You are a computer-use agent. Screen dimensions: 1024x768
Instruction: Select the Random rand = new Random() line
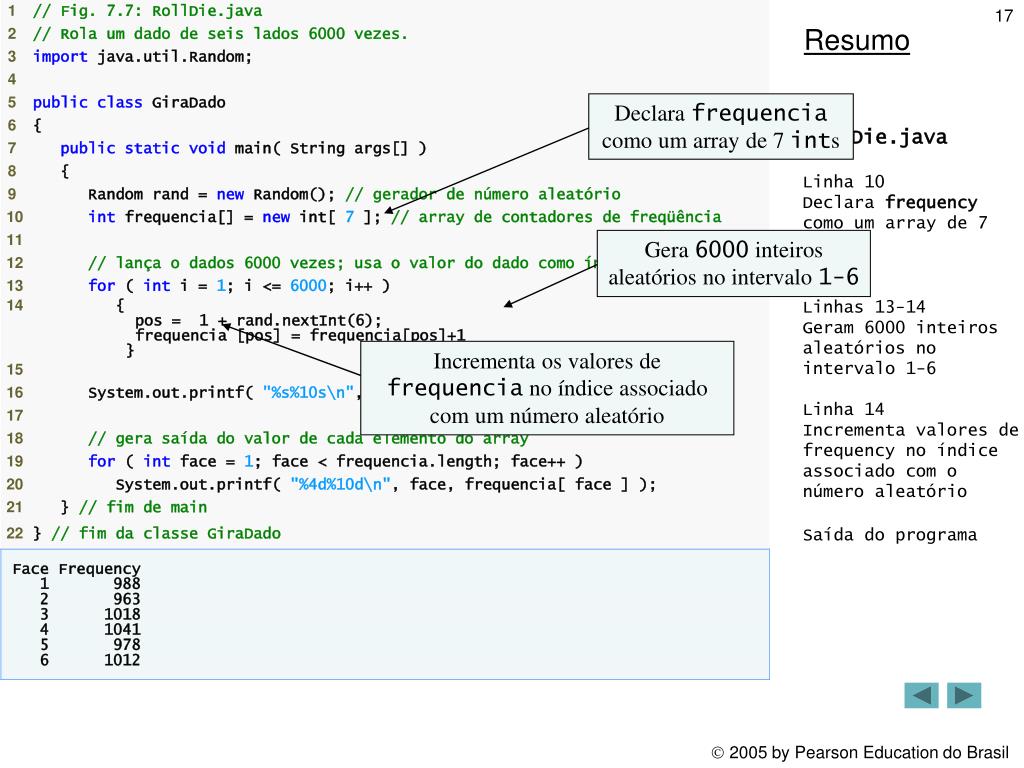[211, 195]
